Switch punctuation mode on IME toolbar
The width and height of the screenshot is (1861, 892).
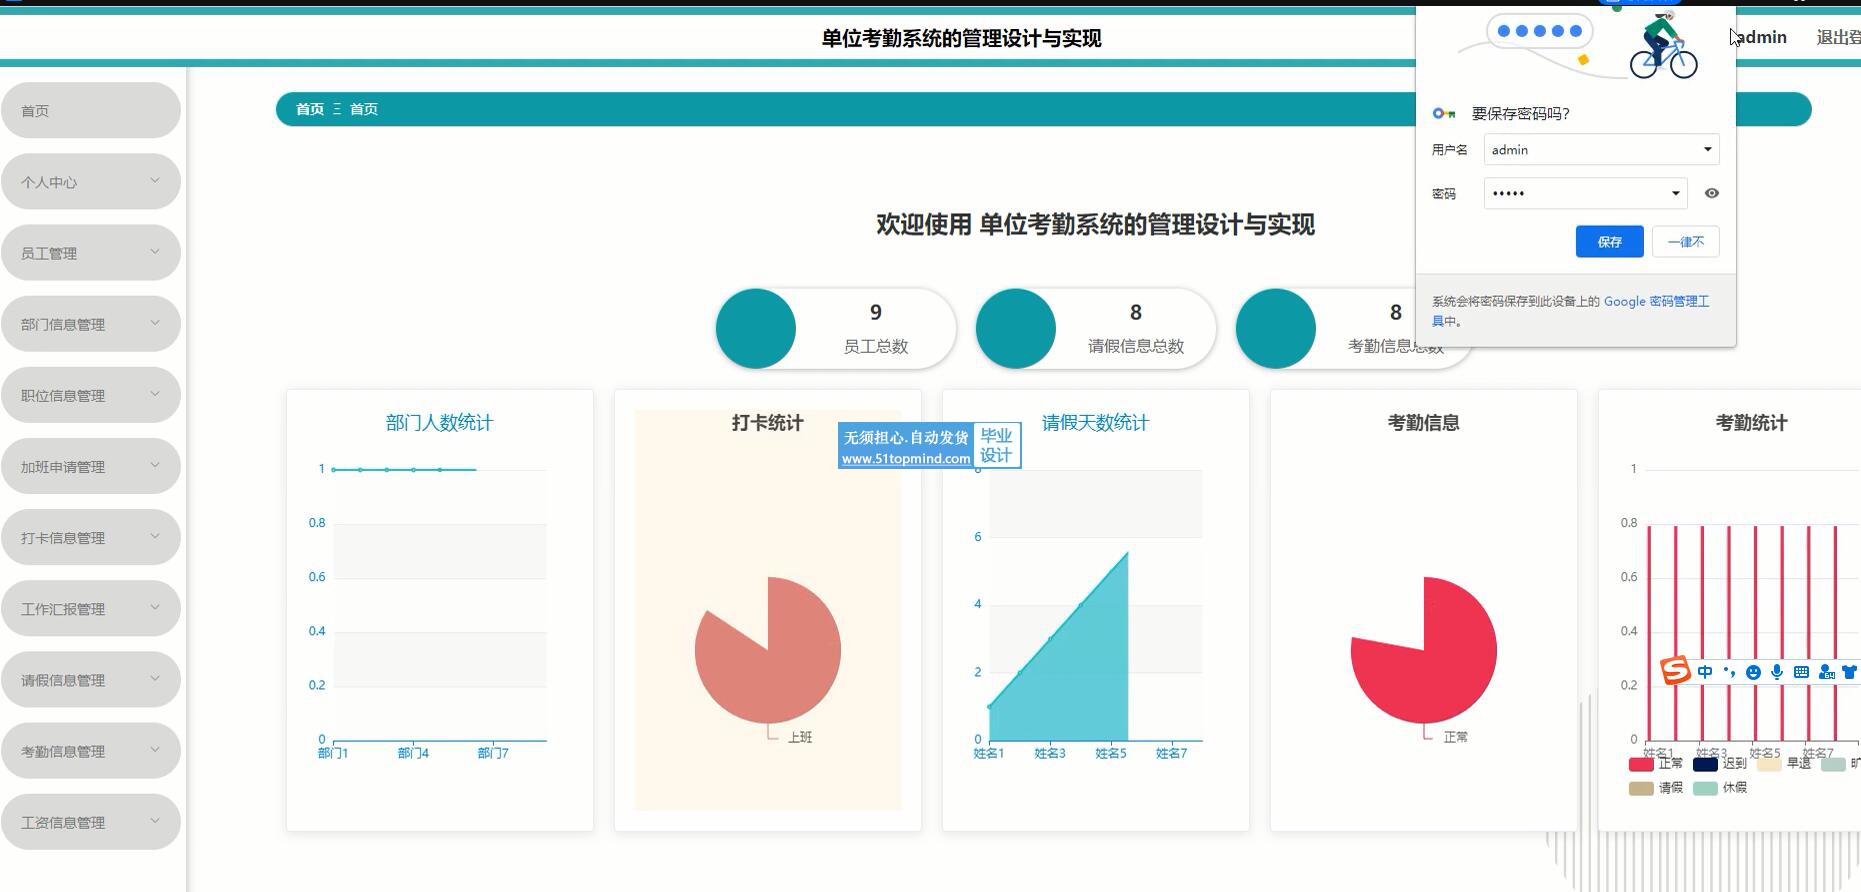pos(1729,672)
